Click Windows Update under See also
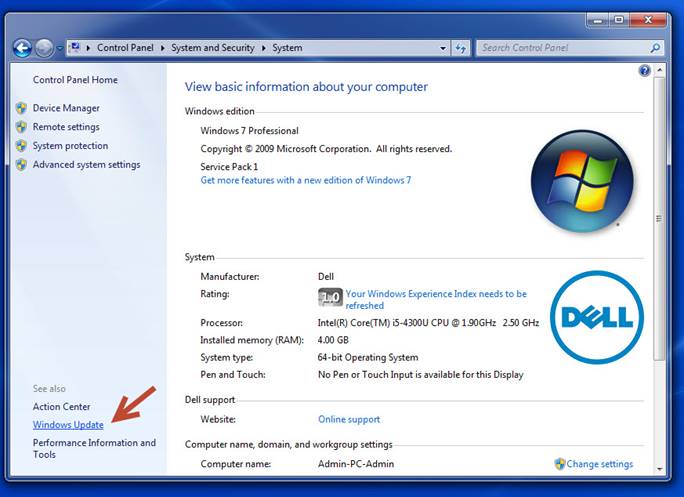684x497 pixels. pos(68,425)
